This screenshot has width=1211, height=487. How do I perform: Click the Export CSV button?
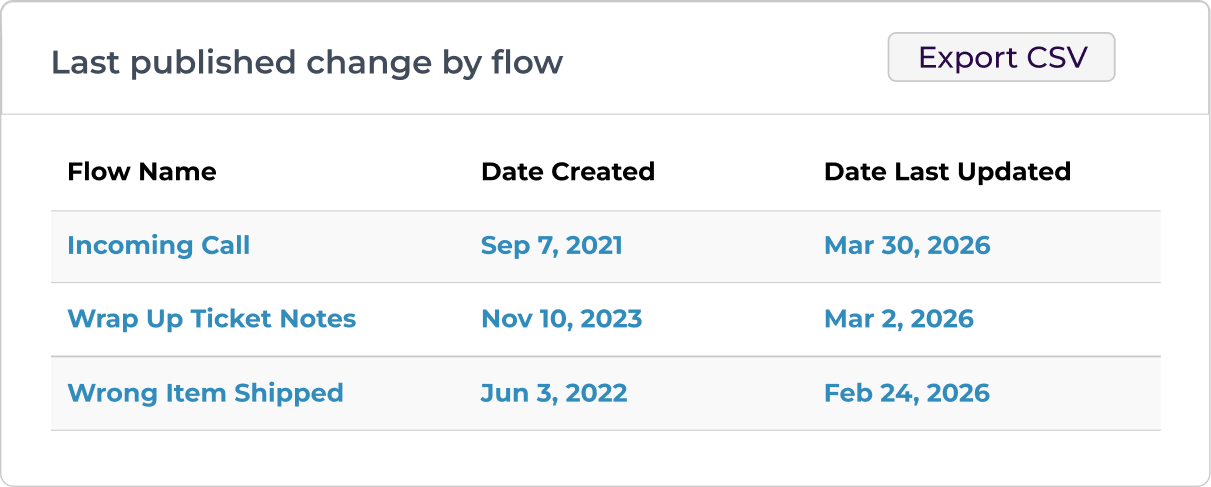tap(1001, 58)
